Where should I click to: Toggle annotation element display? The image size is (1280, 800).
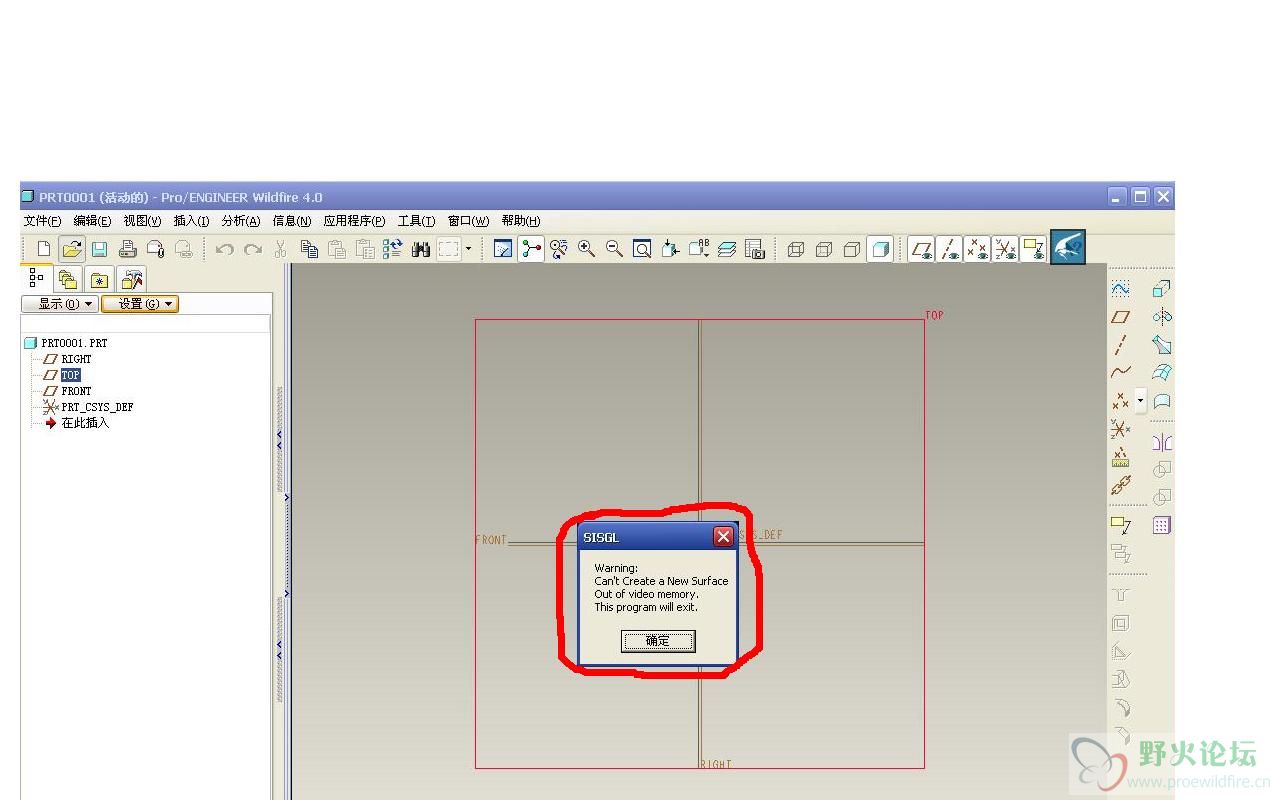pos(1034,249)
